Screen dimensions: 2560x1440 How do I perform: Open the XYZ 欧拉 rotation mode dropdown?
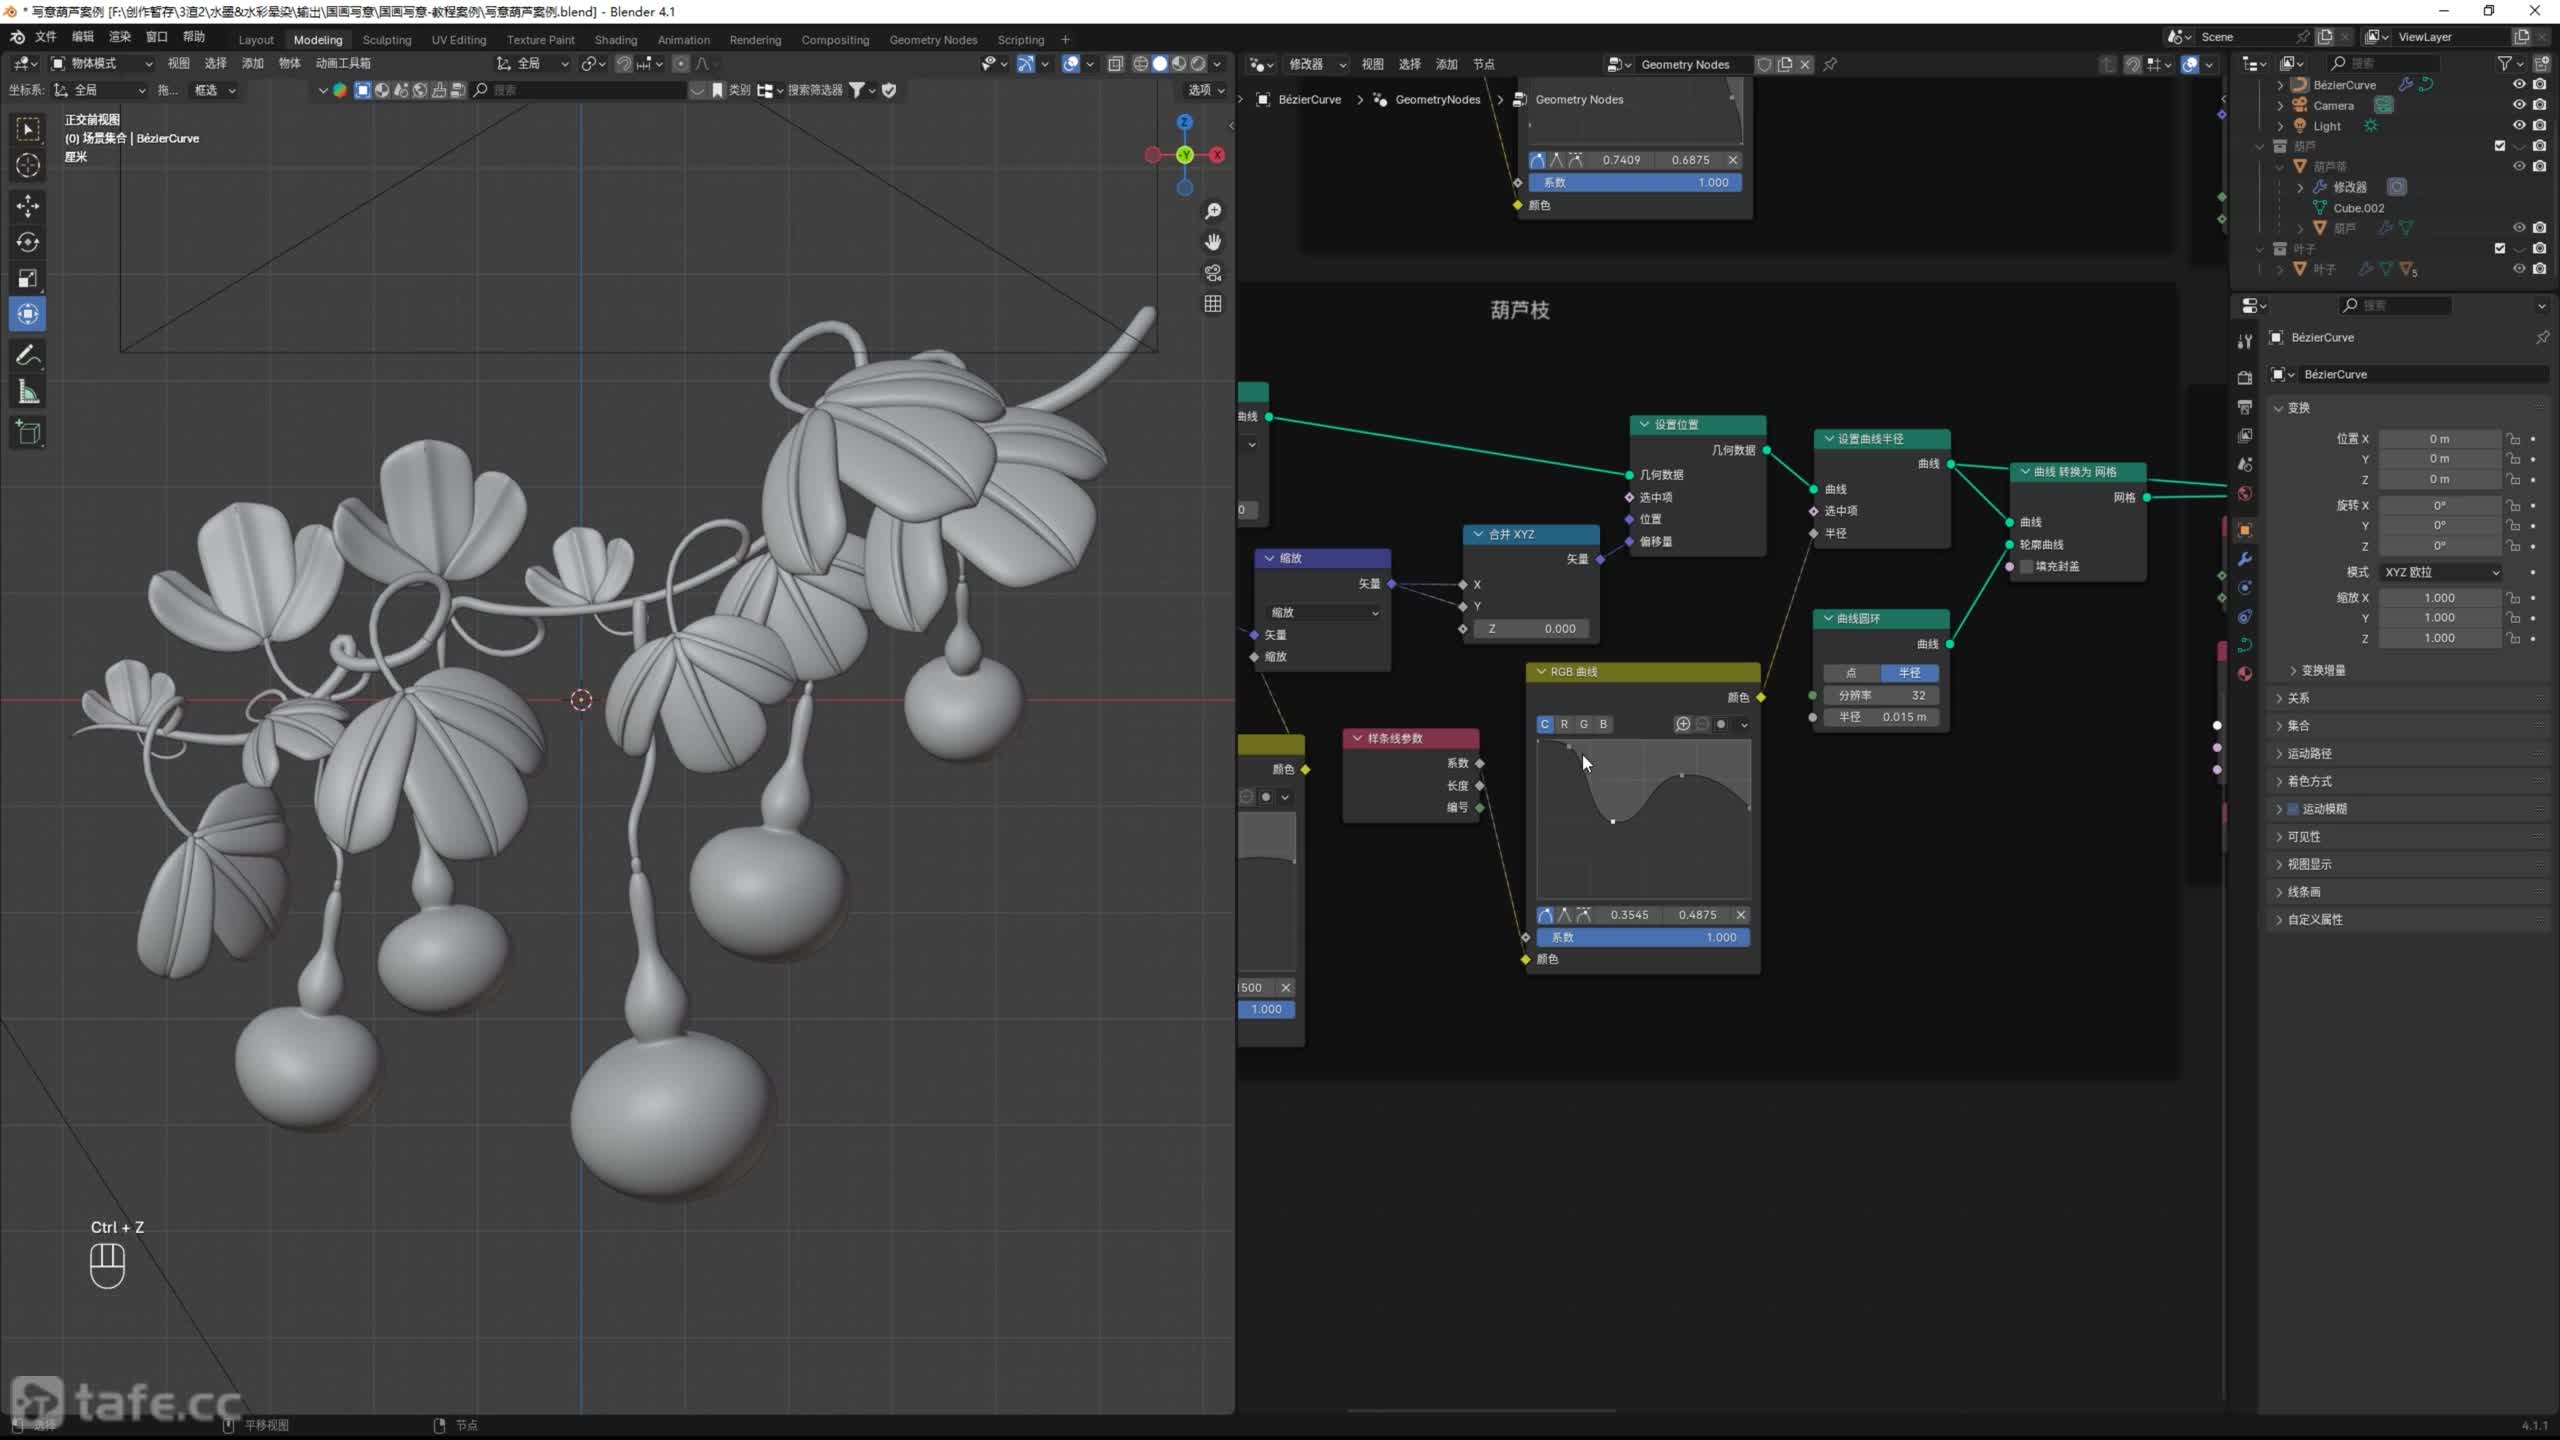2440,572
